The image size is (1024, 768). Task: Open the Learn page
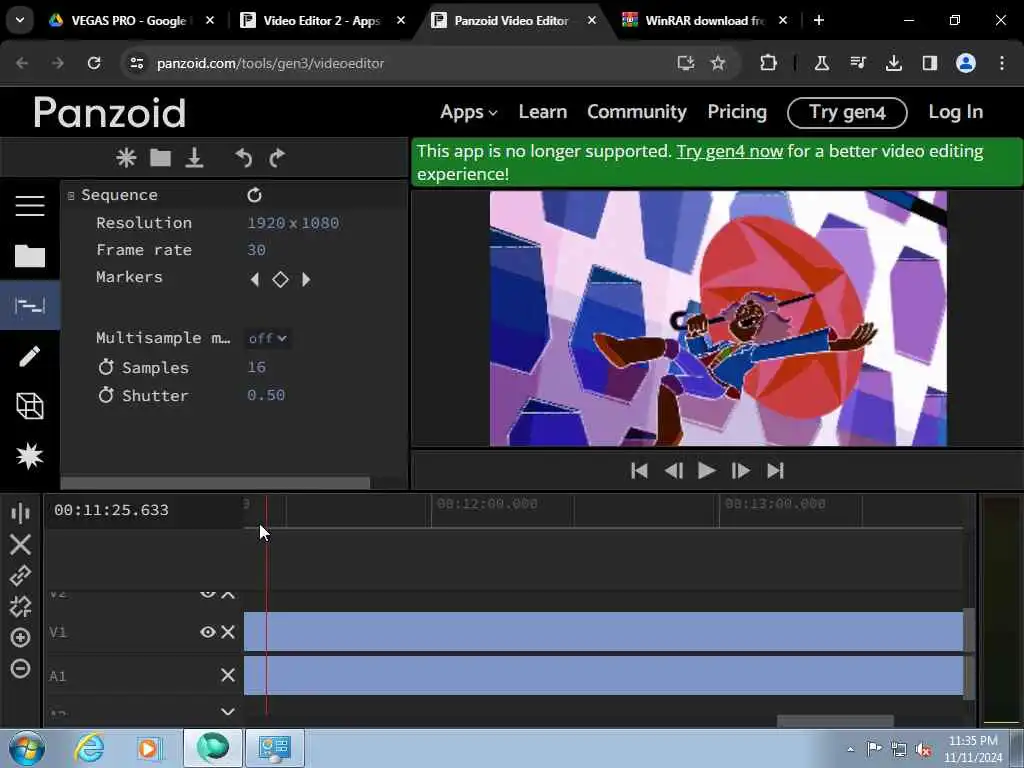tap(543, 112)
